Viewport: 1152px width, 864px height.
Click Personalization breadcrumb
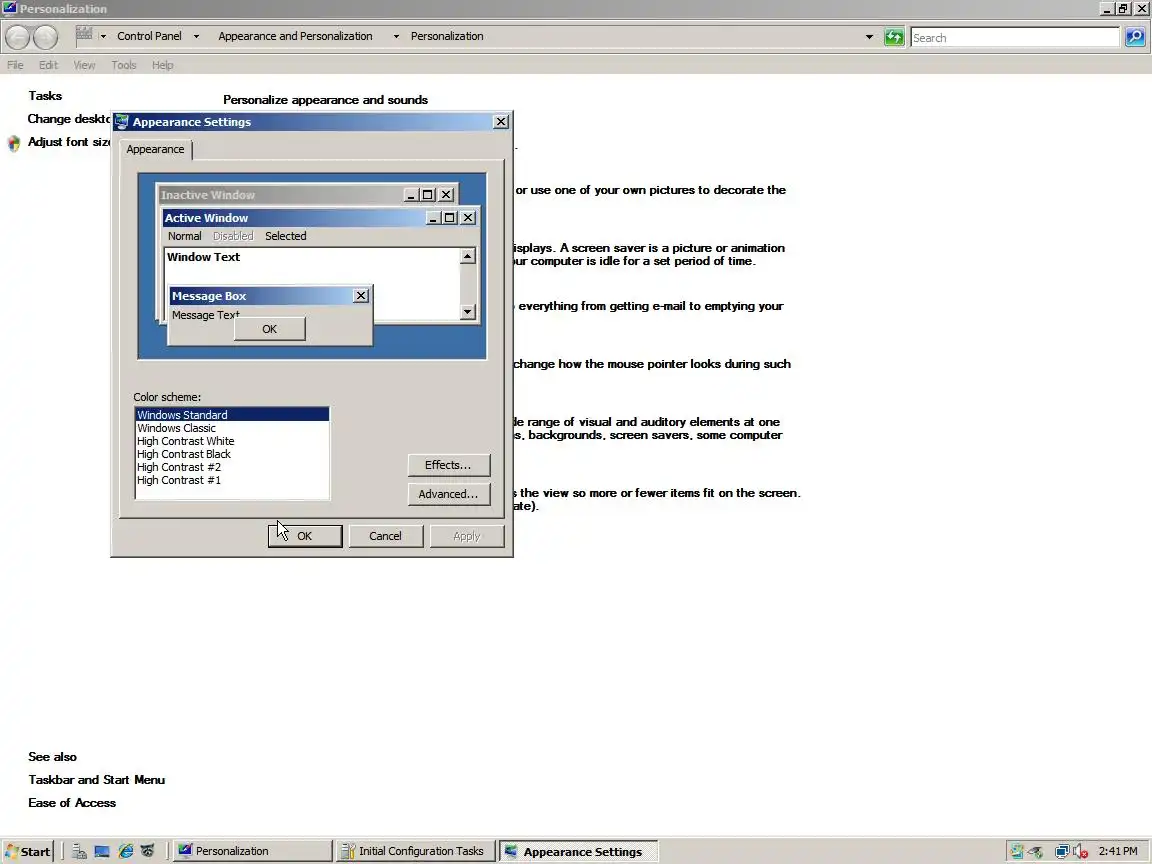click(447, 36)
